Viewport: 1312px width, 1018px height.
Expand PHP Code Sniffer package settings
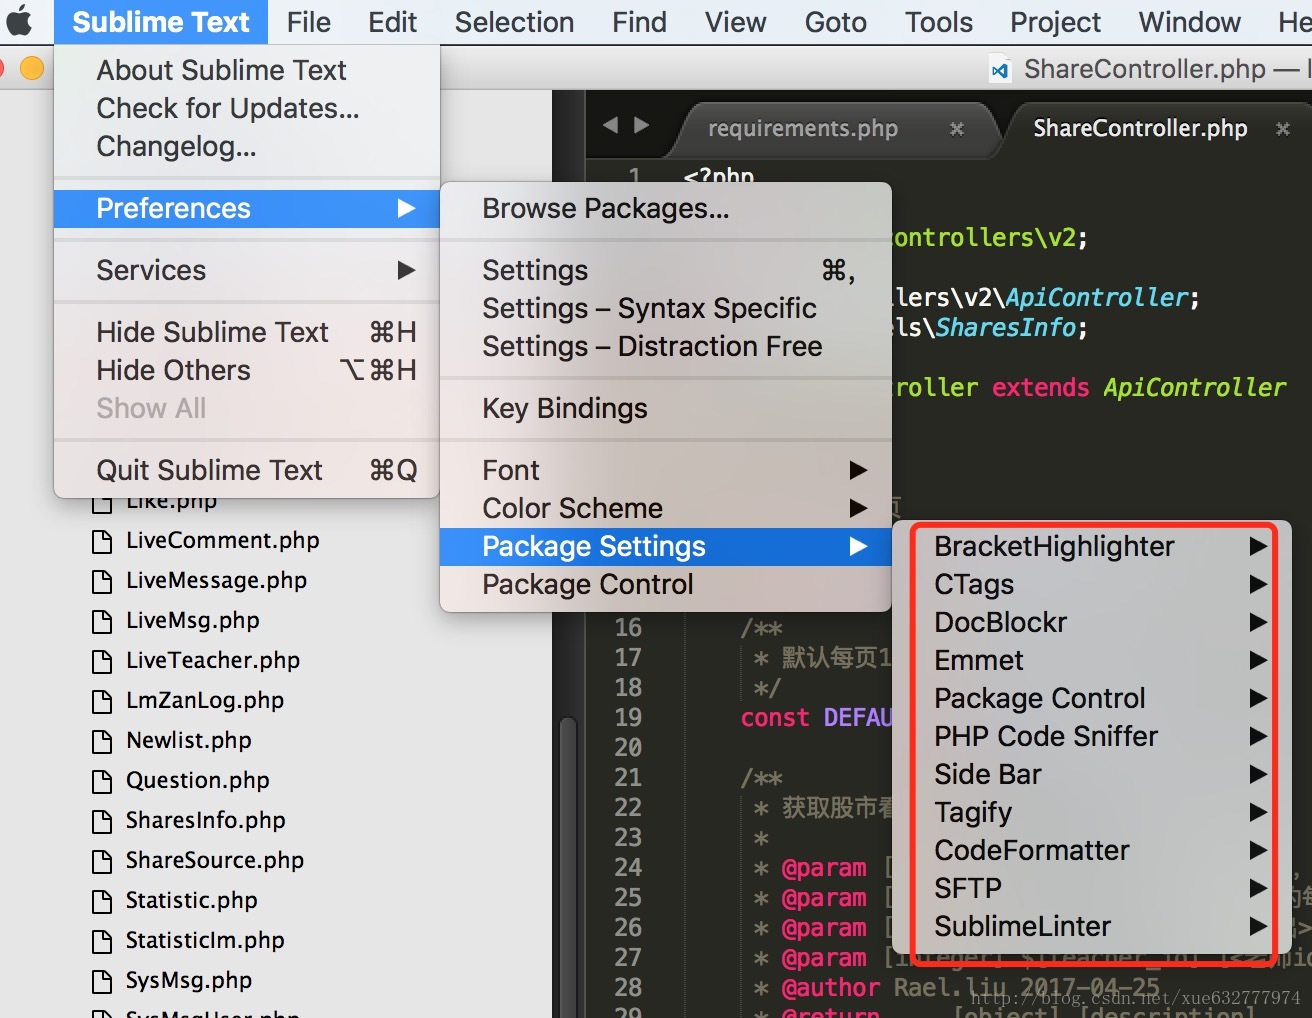point(1092,736)
